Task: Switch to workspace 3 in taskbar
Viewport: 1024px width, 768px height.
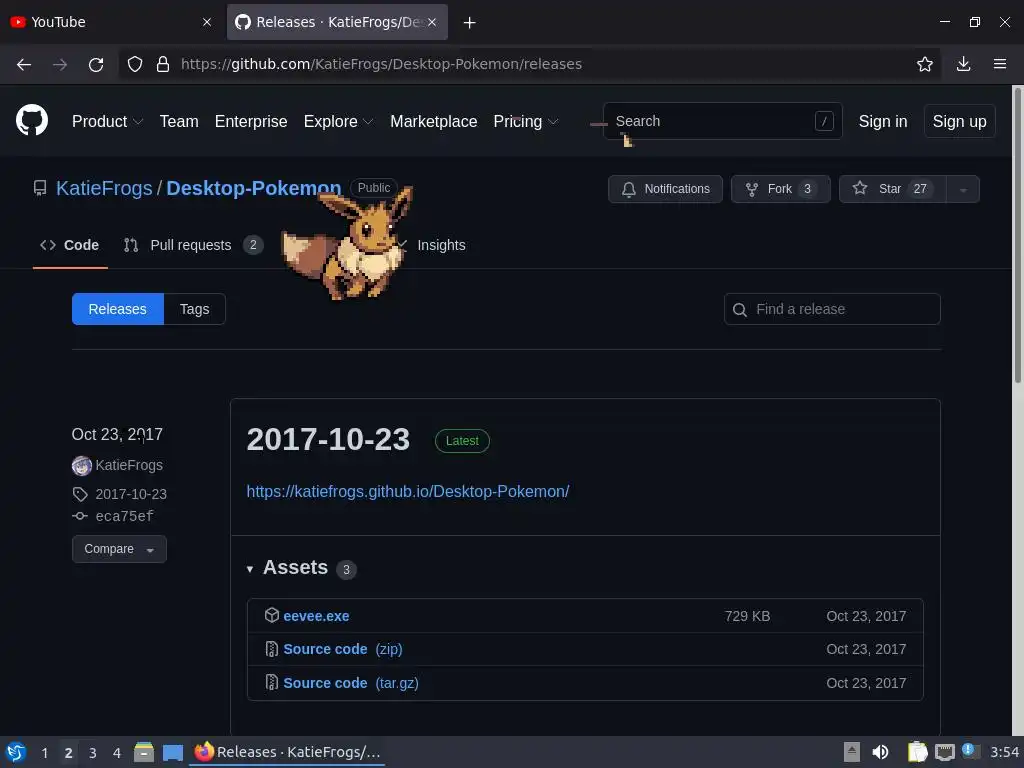Action: point(93,753)
